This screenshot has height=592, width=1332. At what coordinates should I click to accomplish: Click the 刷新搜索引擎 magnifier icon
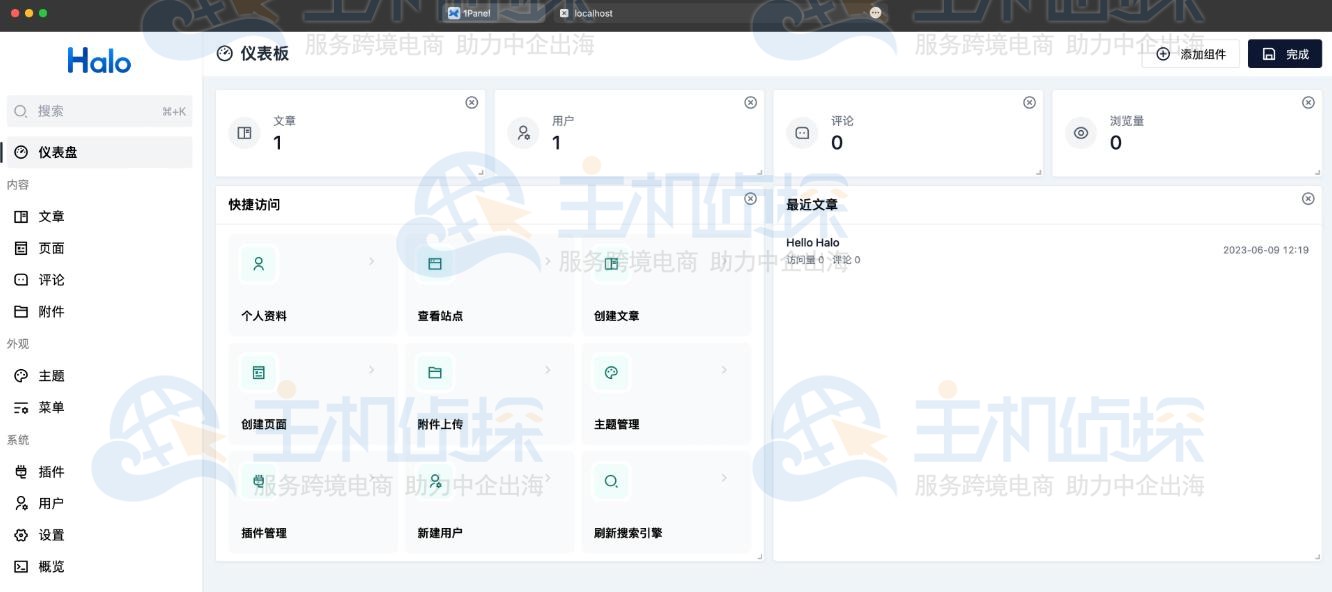[x=611, y=480]
